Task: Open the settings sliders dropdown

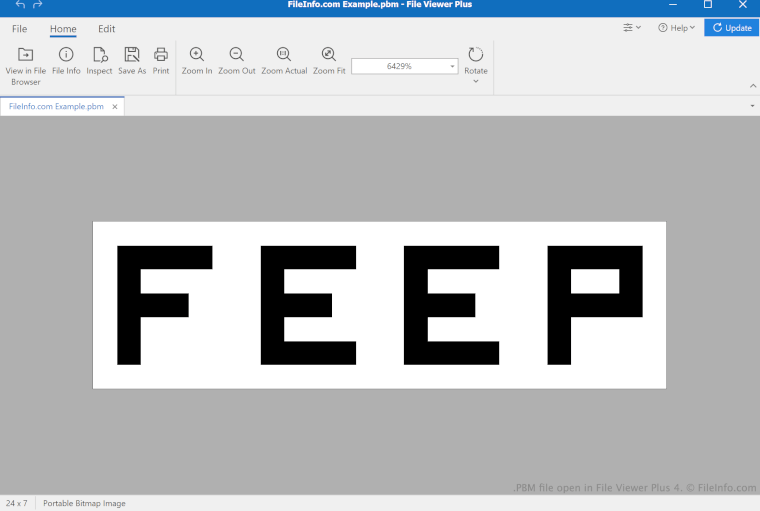Action: coord(632,28)
